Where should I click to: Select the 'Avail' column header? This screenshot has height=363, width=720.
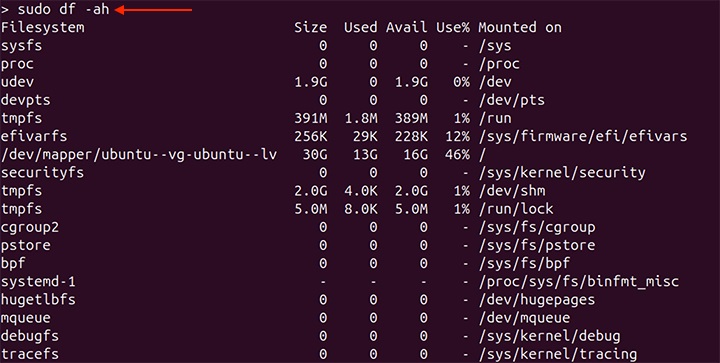click(x=407, y=28)
